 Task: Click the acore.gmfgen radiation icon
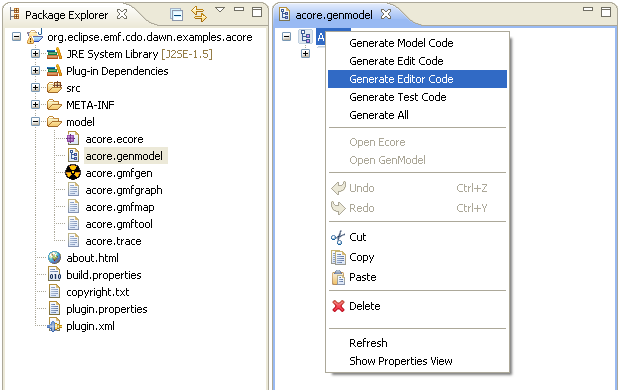coord(73,173)
